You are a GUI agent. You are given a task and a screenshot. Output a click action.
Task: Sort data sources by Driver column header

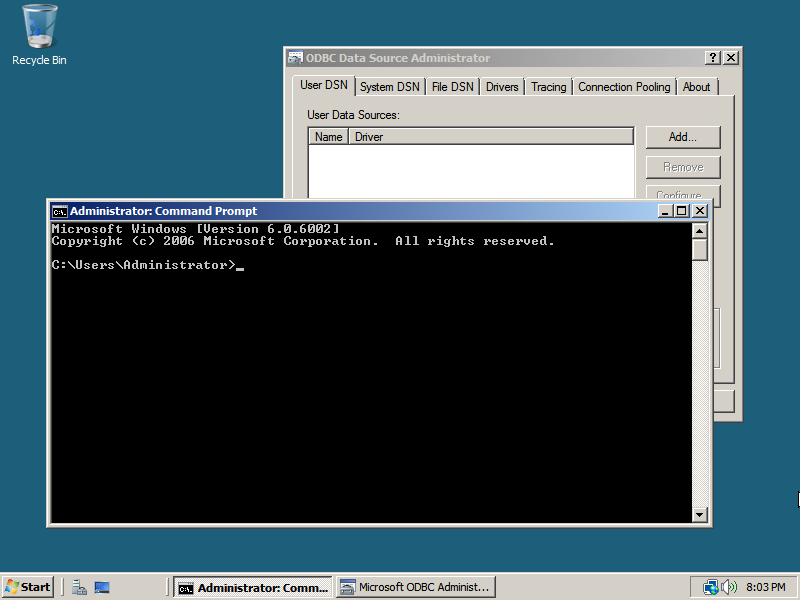click(490, 137)
